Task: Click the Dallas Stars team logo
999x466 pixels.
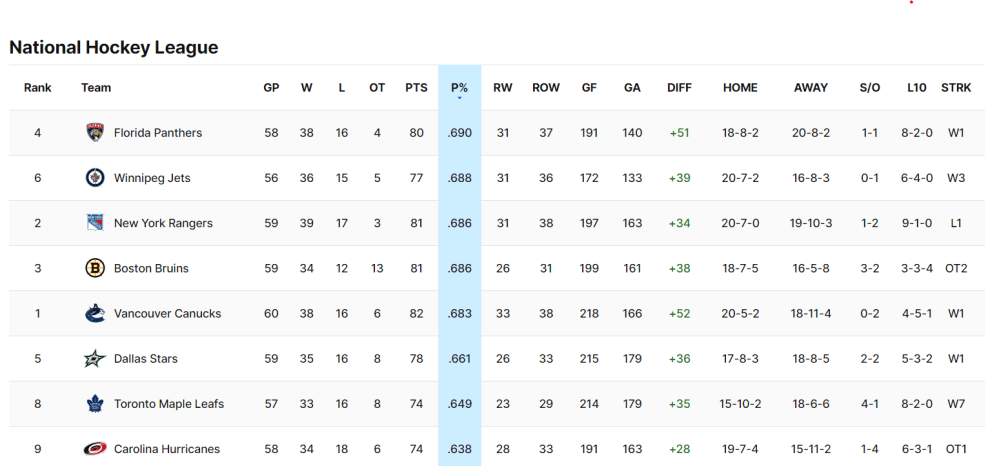Action: (x=95, y=358)
